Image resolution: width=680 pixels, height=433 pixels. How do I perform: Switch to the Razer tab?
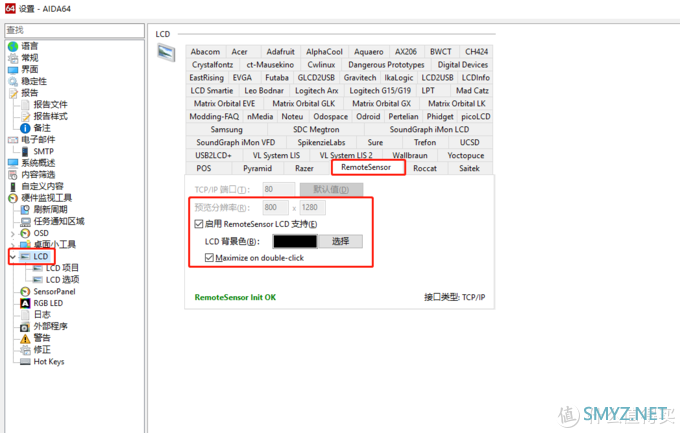point(304,168)
